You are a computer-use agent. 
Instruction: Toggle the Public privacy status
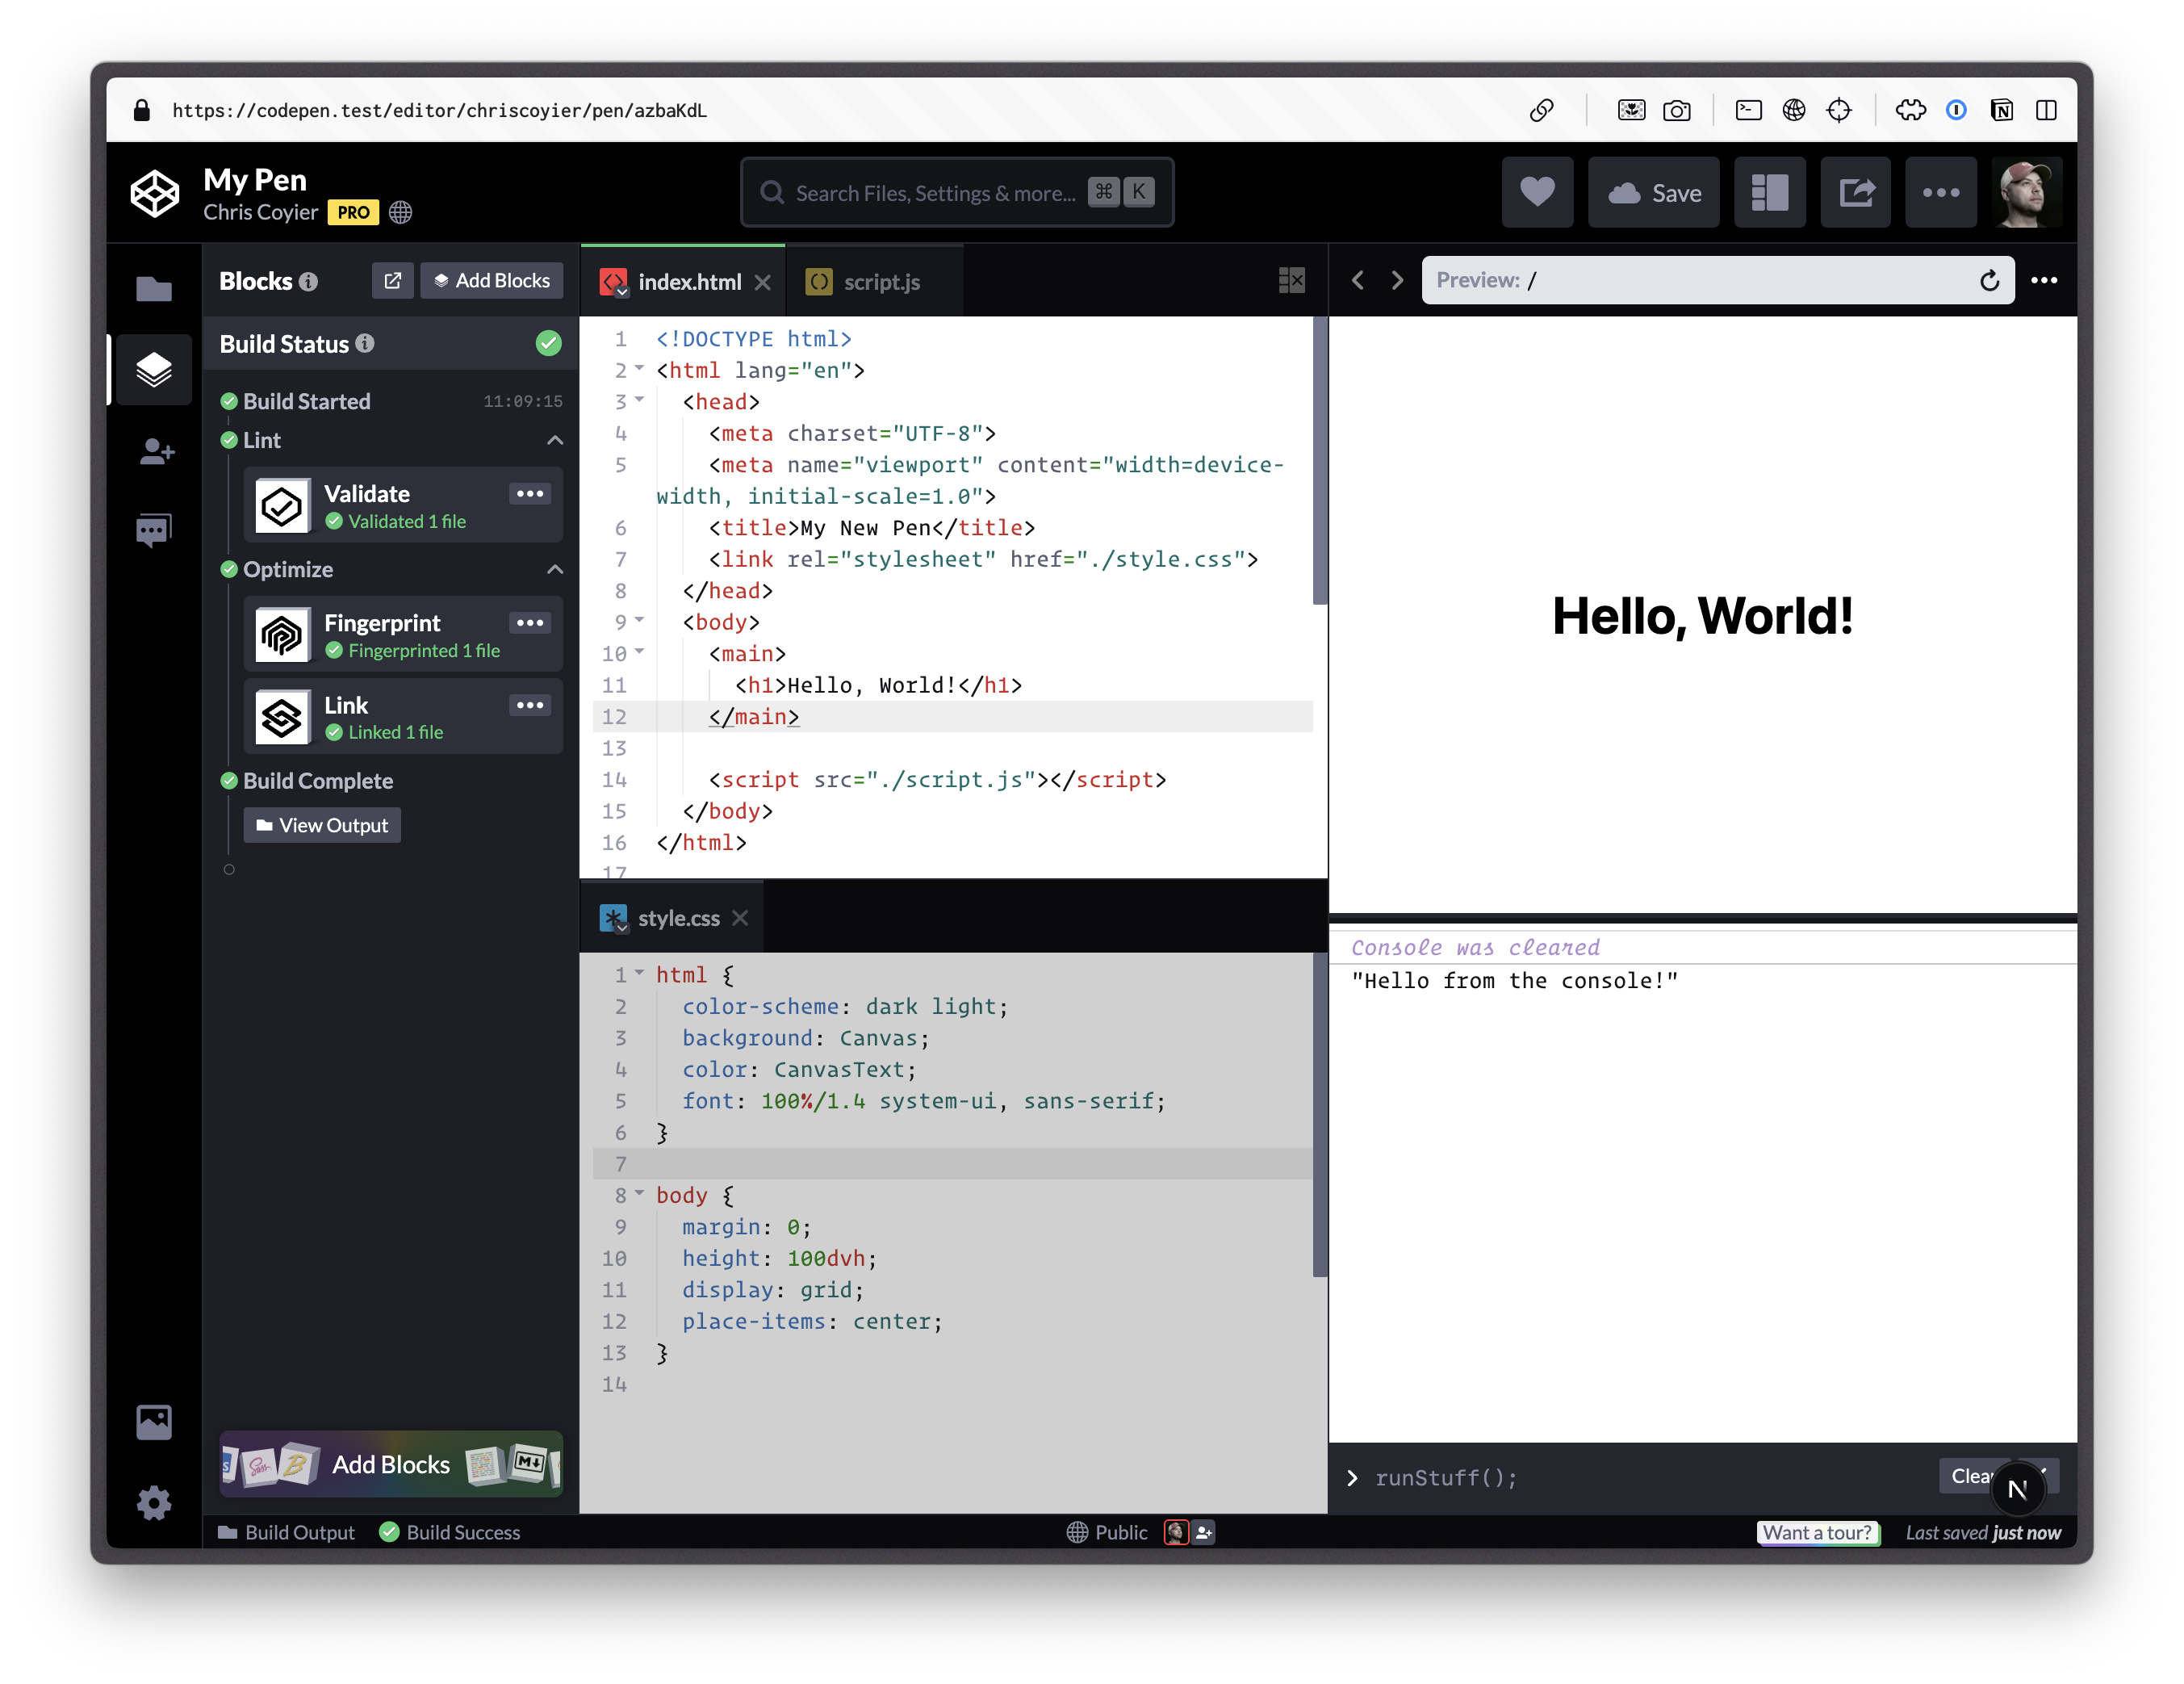coord(1107,1531)
